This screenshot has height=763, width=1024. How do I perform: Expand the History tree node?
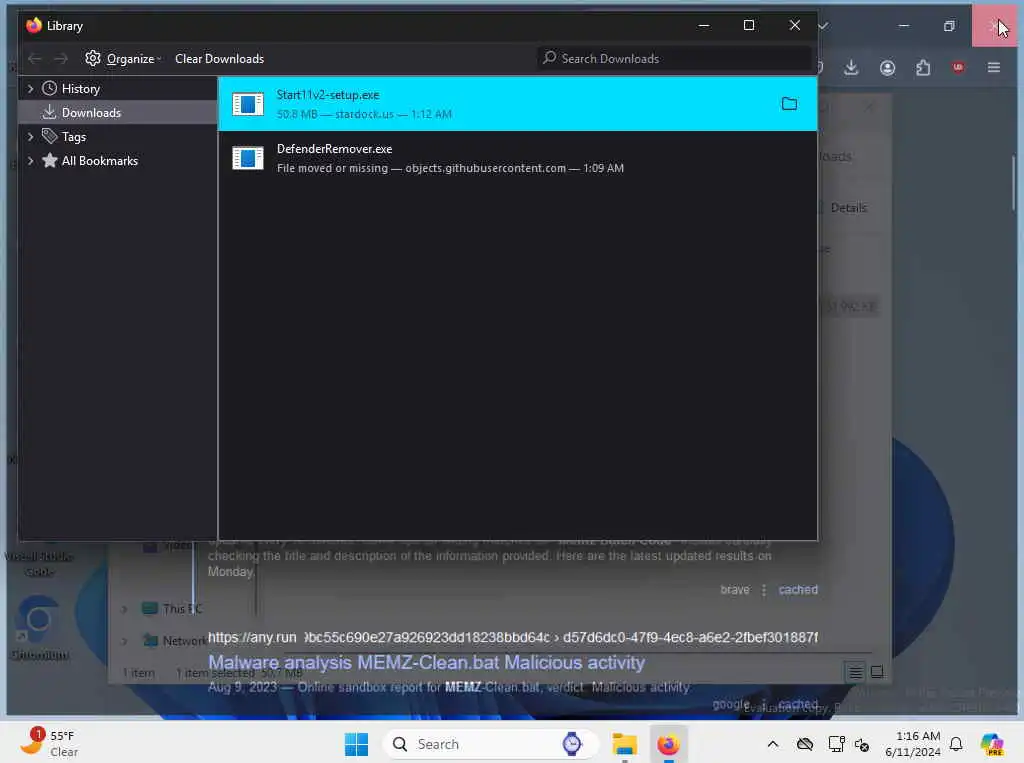coord(30,88)
